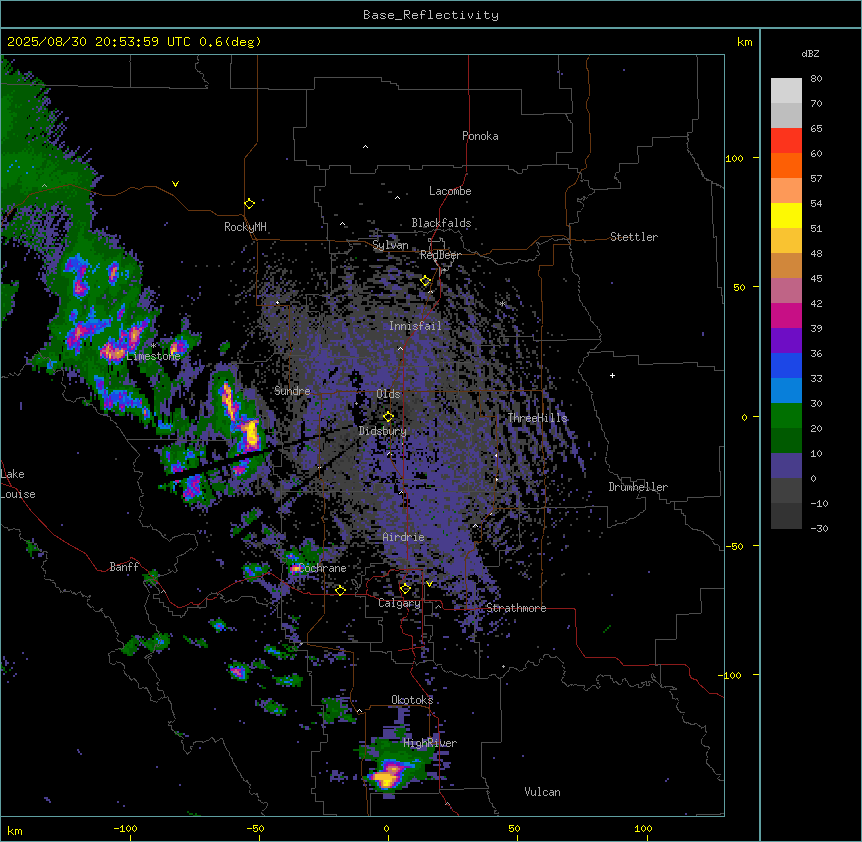Select the Olds label
The width and height of the screenshot is (862, 842).
388,394
